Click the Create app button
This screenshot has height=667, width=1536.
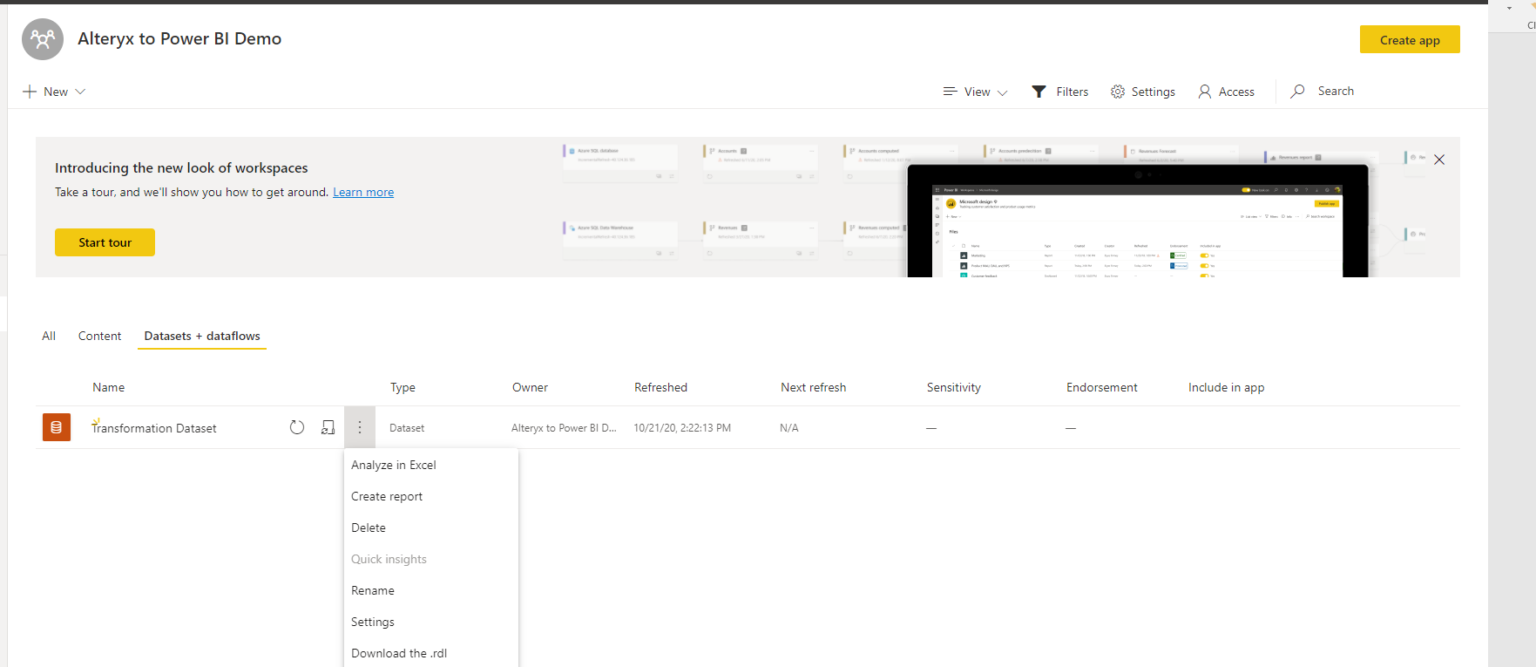click(1409, 40)
